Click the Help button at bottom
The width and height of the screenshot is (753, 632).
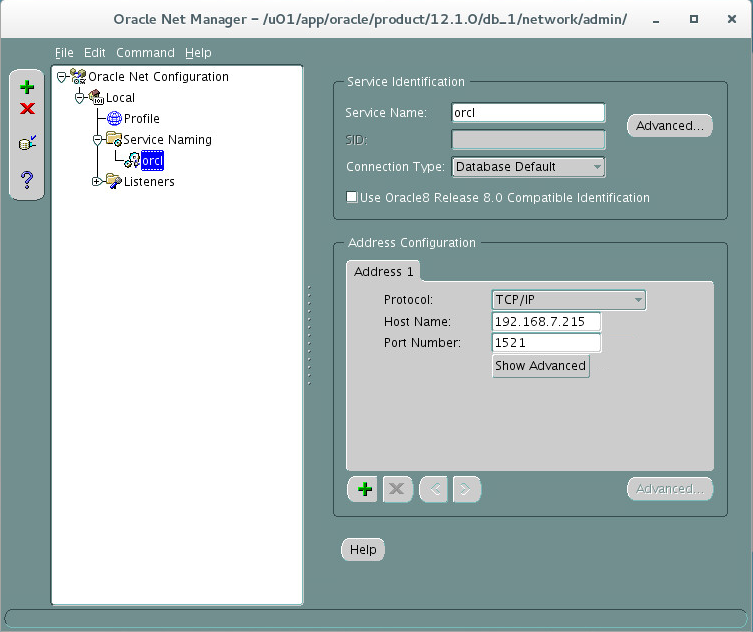coord(363,549)
